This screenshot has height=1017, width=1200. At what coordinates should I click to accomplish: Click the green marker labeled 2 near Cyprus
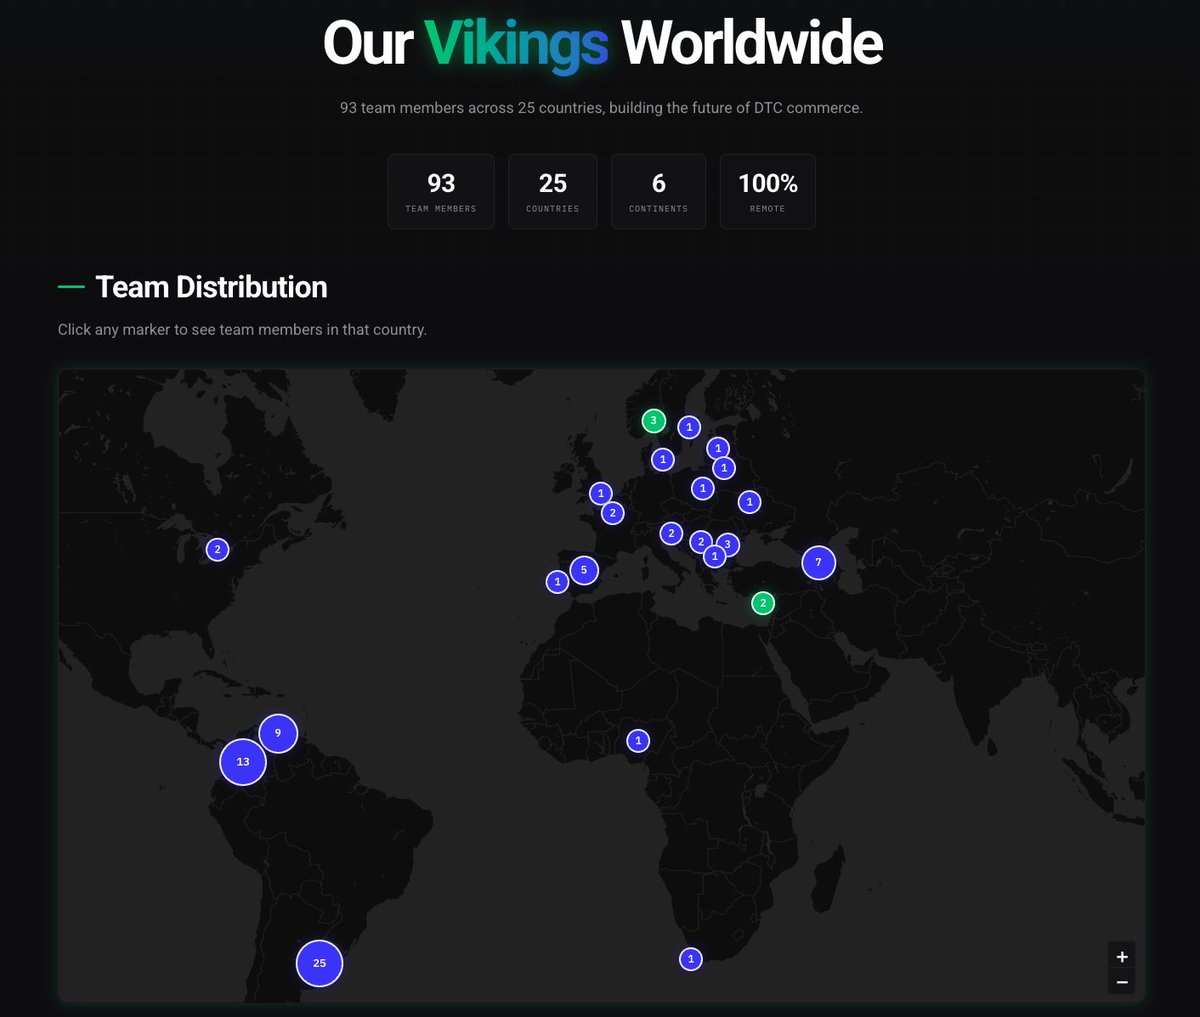click(x=763, y=603)
